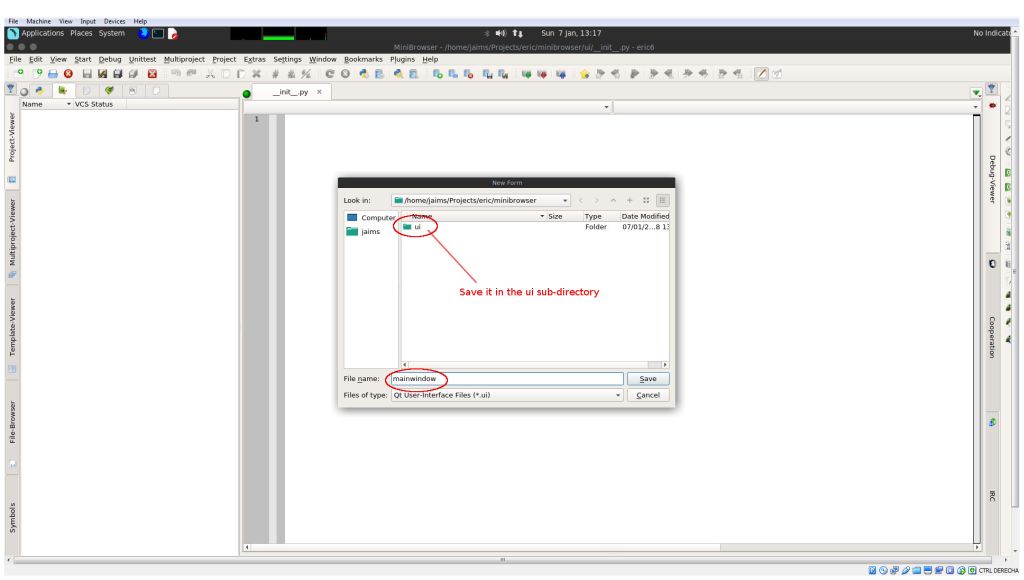
Task: Open the Plugins menu
Action: tap(402, 59)
